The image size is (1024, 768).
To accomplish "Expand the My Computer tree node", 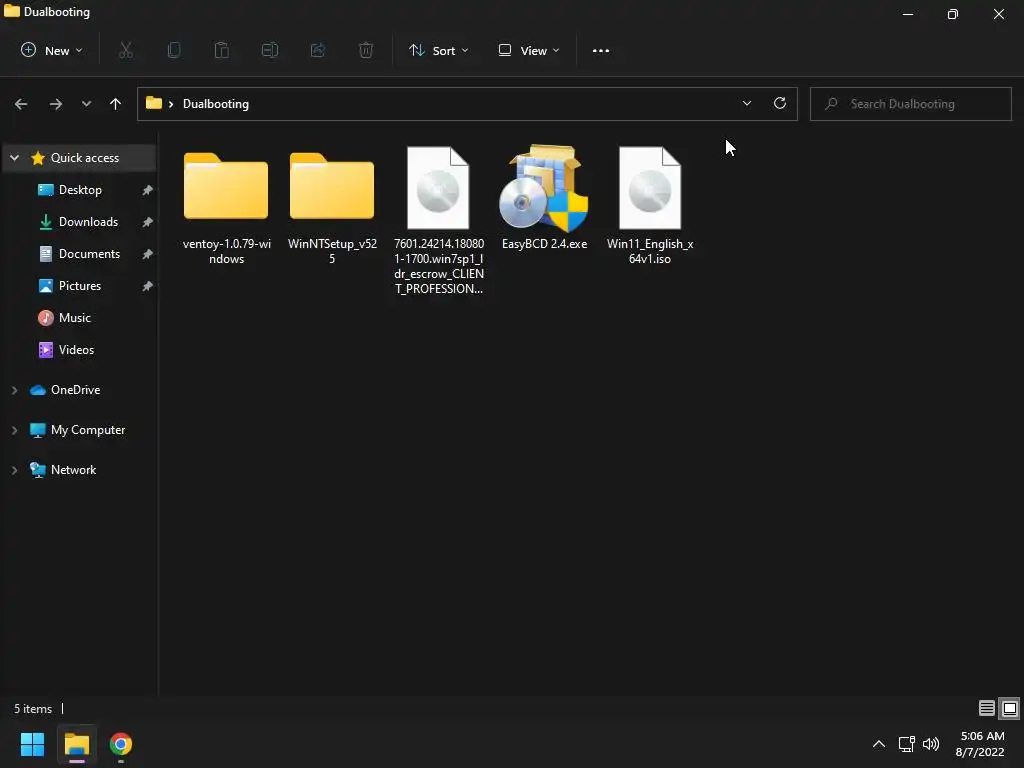I will 14,430.
